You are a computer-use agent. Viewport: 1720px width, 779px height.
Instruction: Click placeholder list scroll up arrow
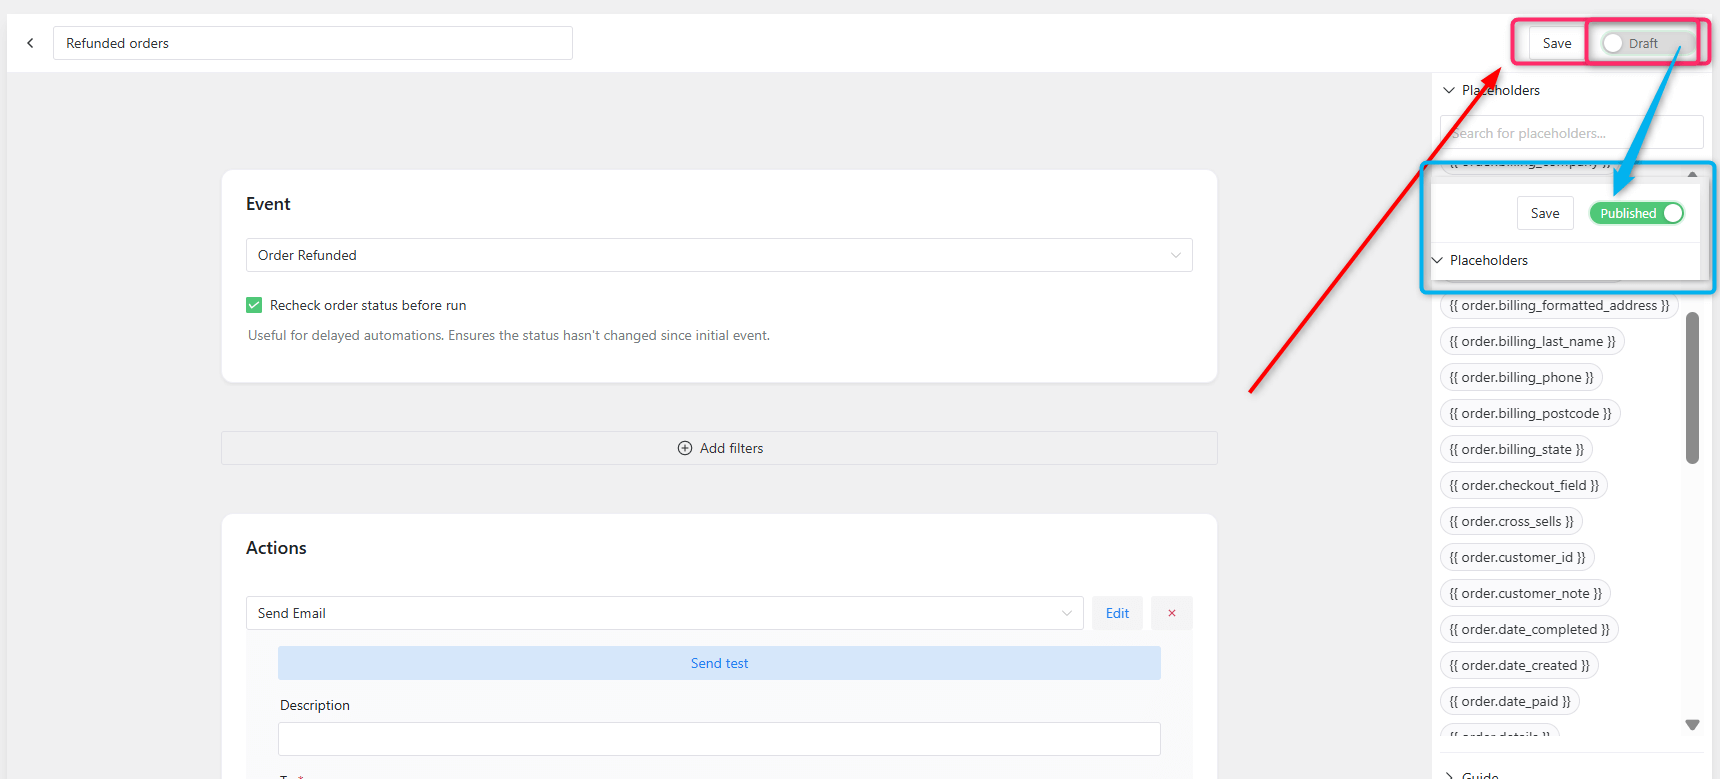click(x=1692, y=174)
